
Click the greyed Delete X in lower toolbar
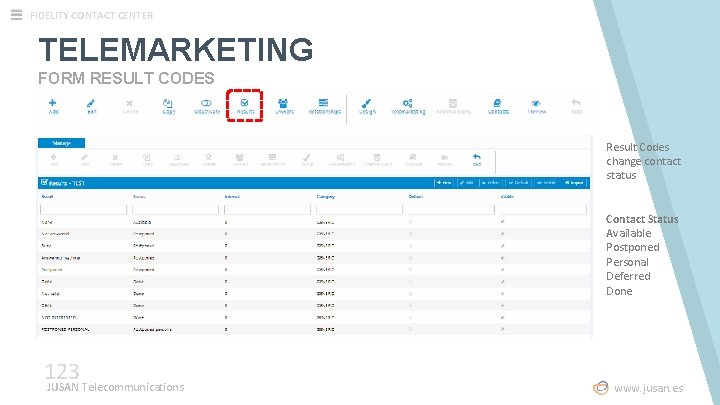coord(116,159)
